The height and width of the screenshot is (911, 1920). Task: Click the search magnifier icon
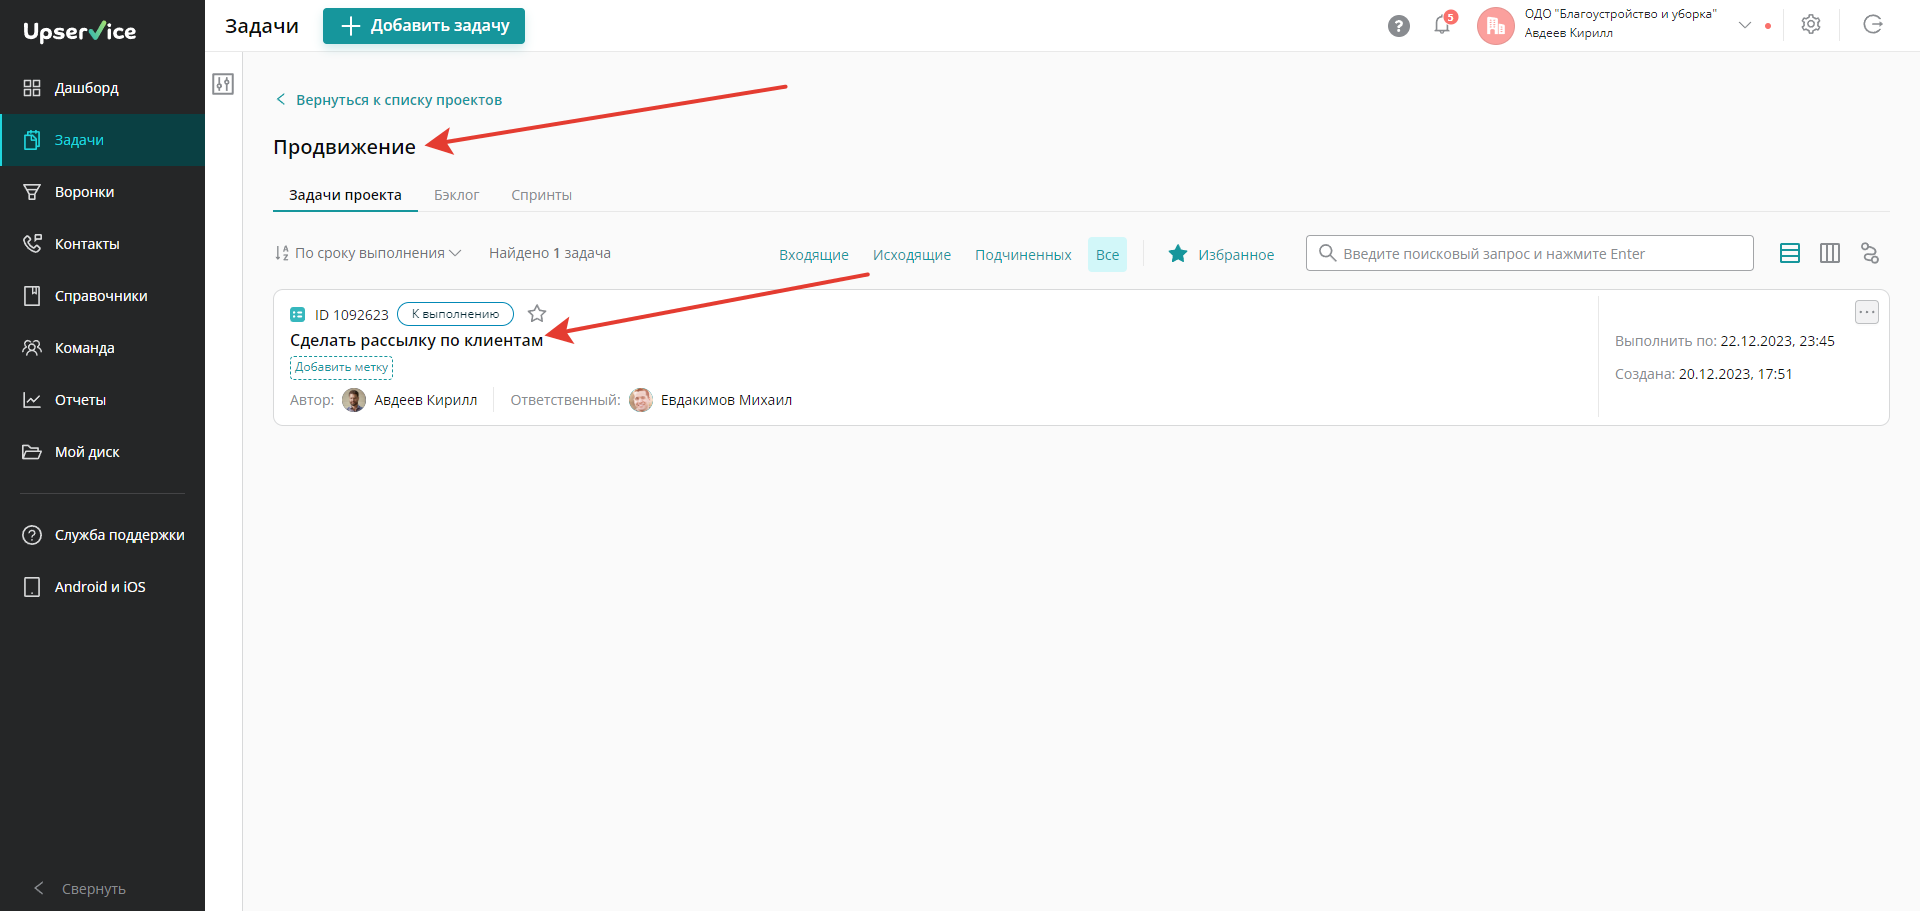tap(1327, 253)
